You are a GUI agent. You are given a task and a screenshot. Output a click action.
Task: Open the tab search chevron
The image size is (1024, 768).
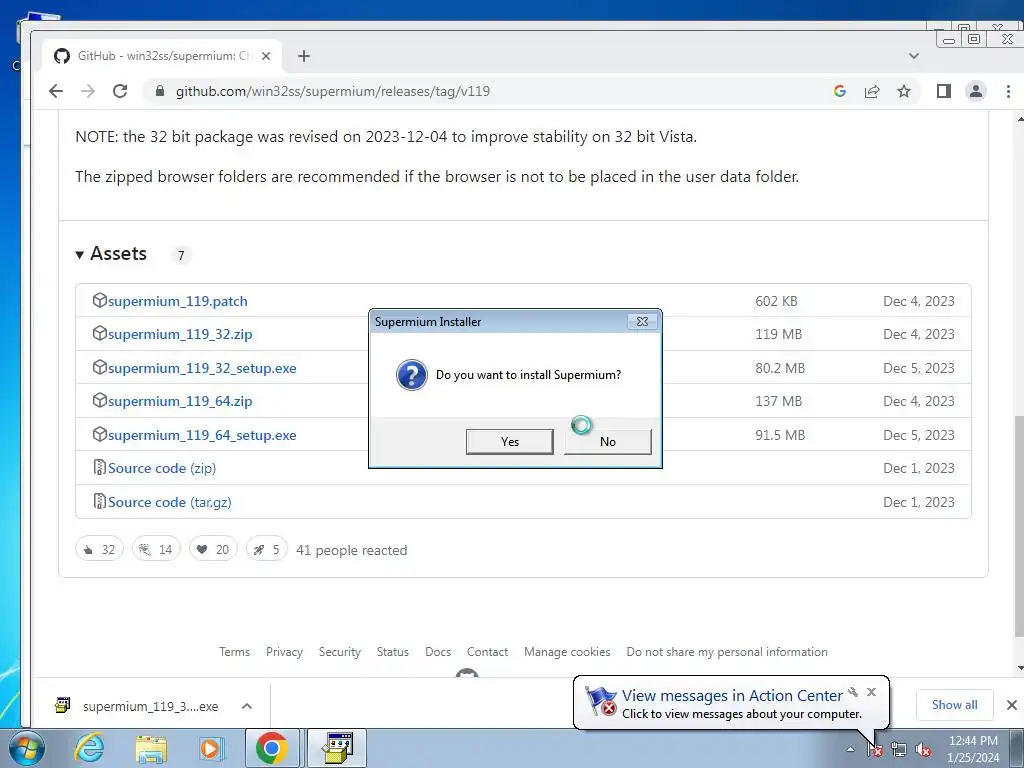tap(914, 56)
